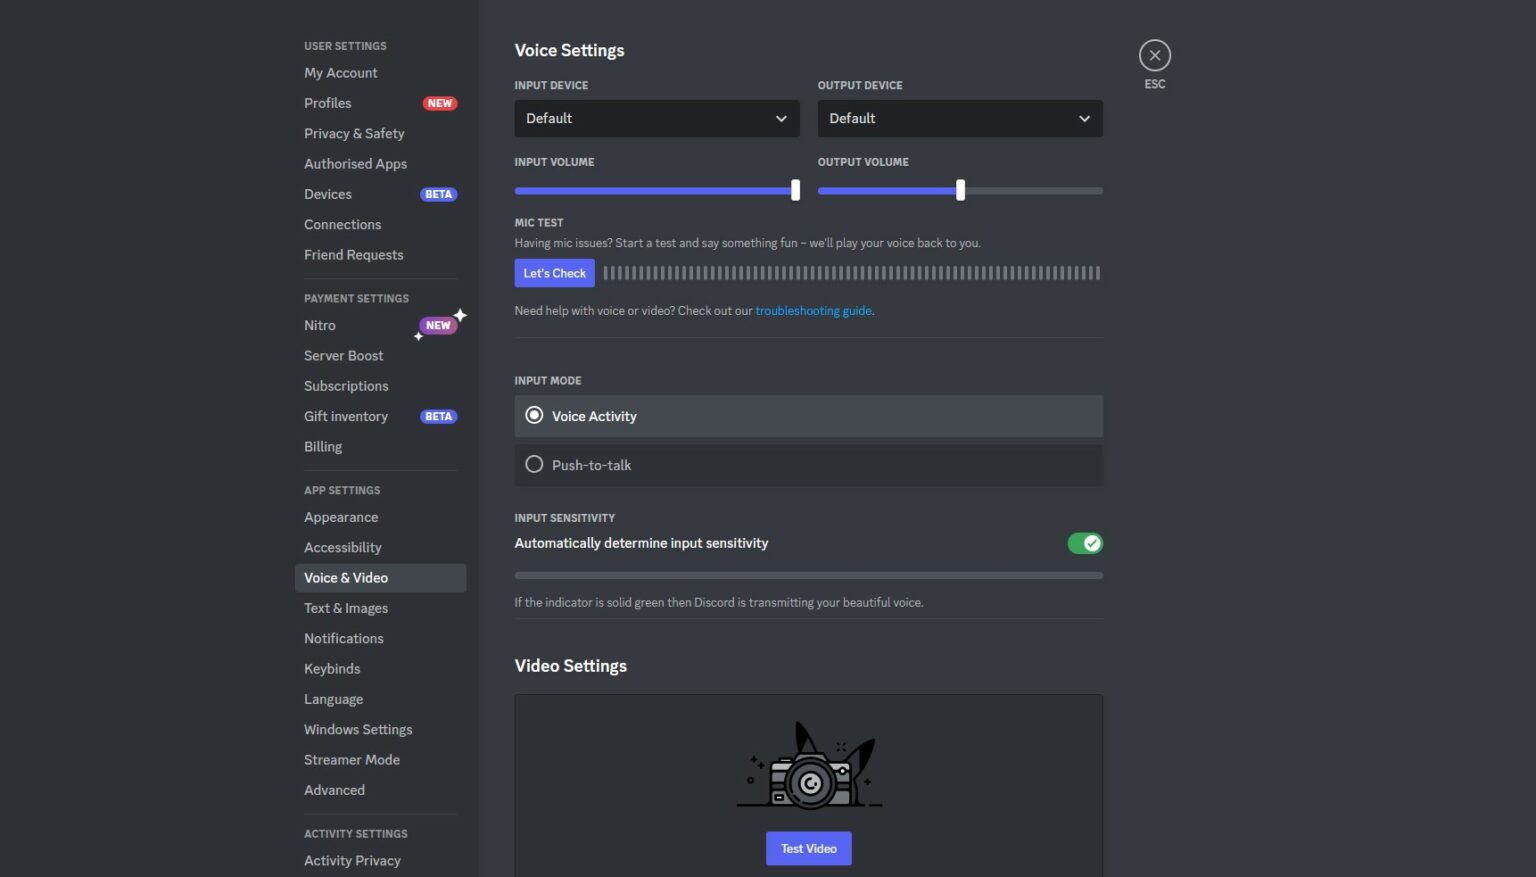Close settings via the ESC icon
Screen dimensions: 1536x877
coord(1154,55)
